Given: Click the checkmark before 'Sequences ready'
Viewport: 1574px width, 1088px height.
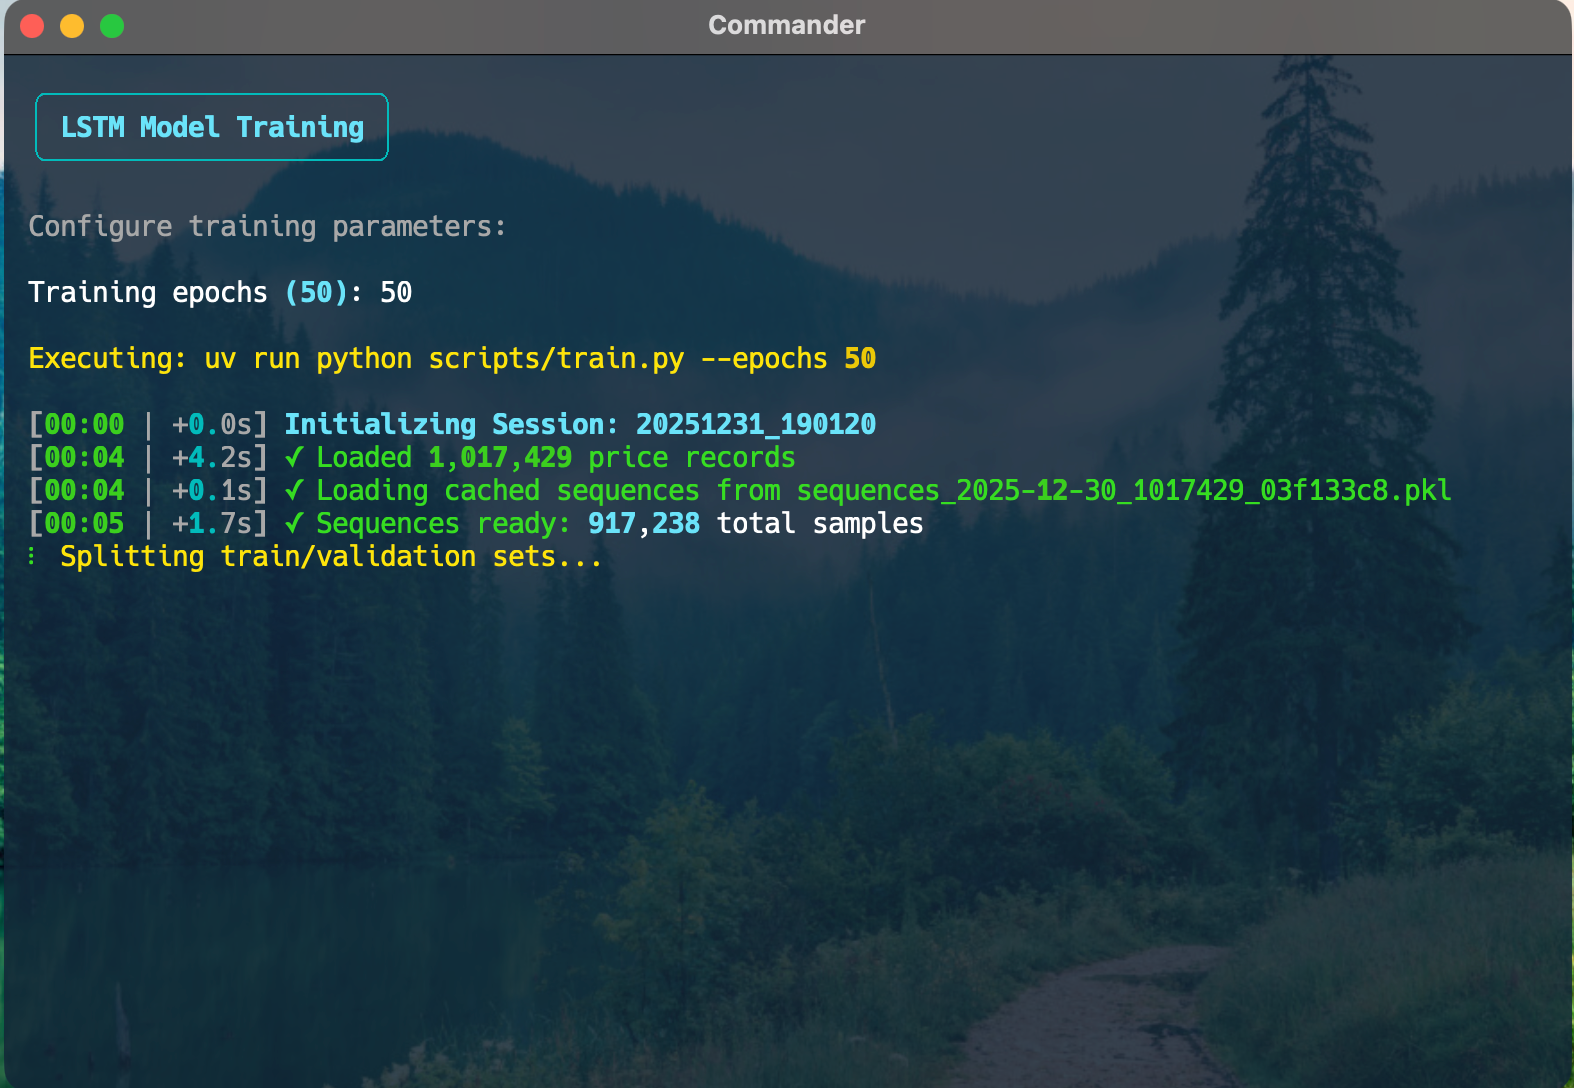Looking at the screenshot, I should 294,523.
